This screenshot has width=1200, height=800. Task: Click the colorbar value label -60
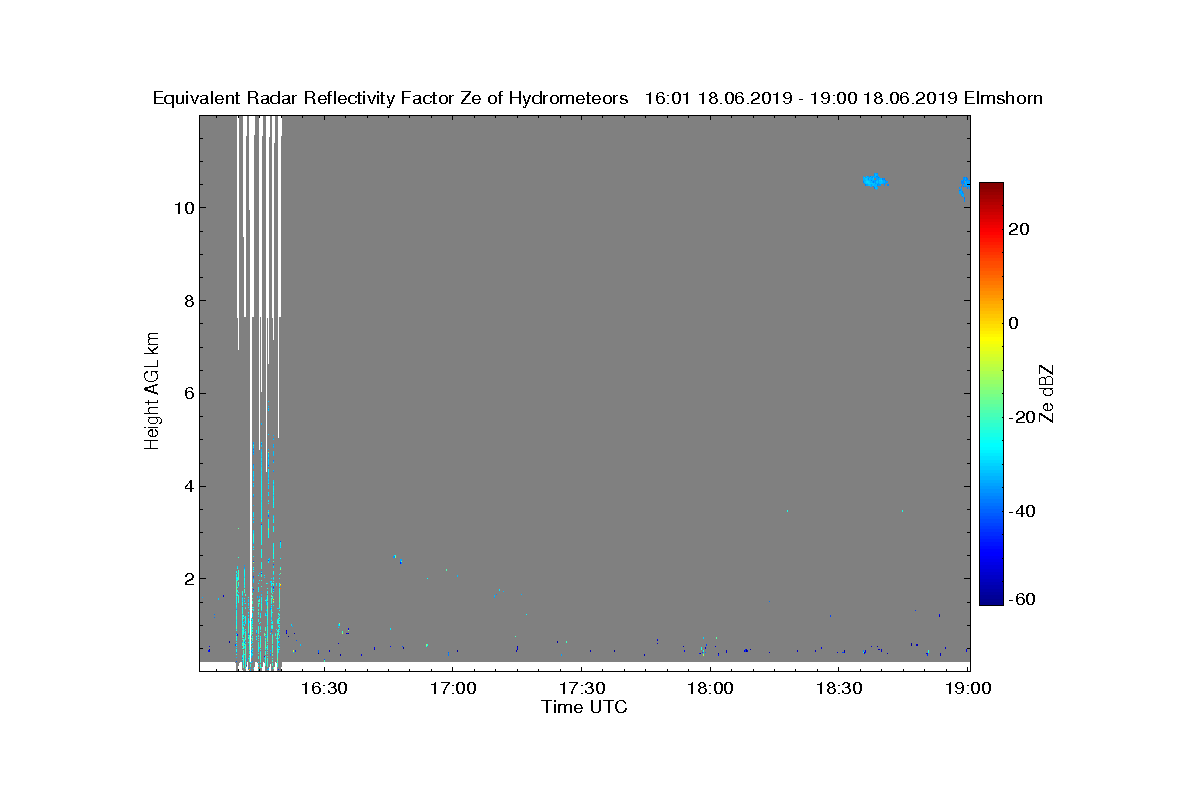click(1021, 600)
